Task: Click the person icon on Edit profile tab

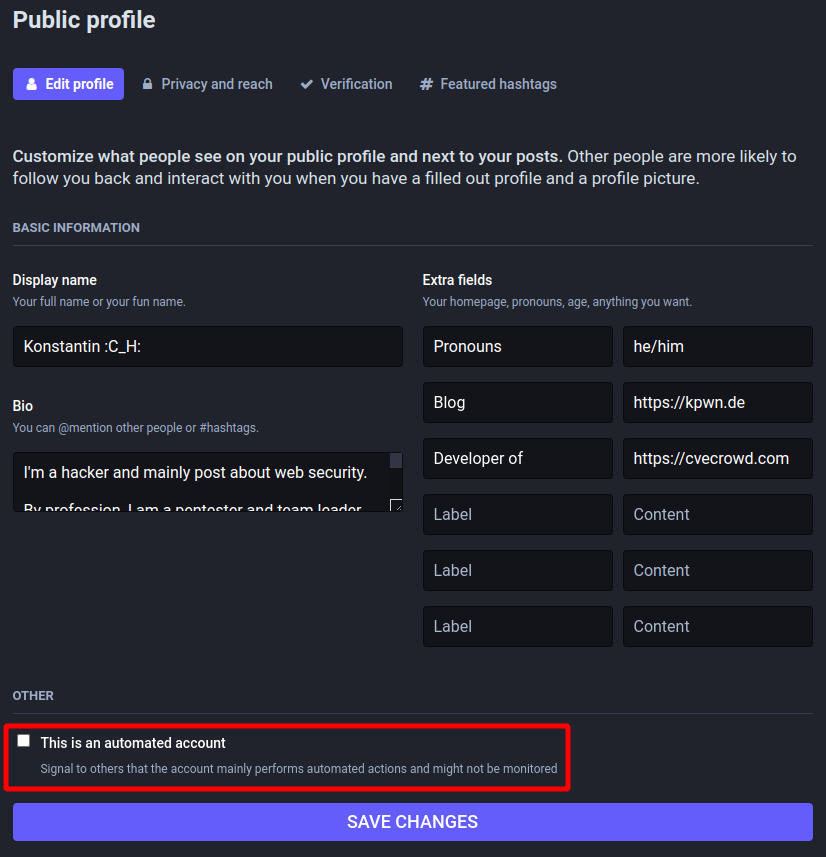Action: [x=32, y=84]
